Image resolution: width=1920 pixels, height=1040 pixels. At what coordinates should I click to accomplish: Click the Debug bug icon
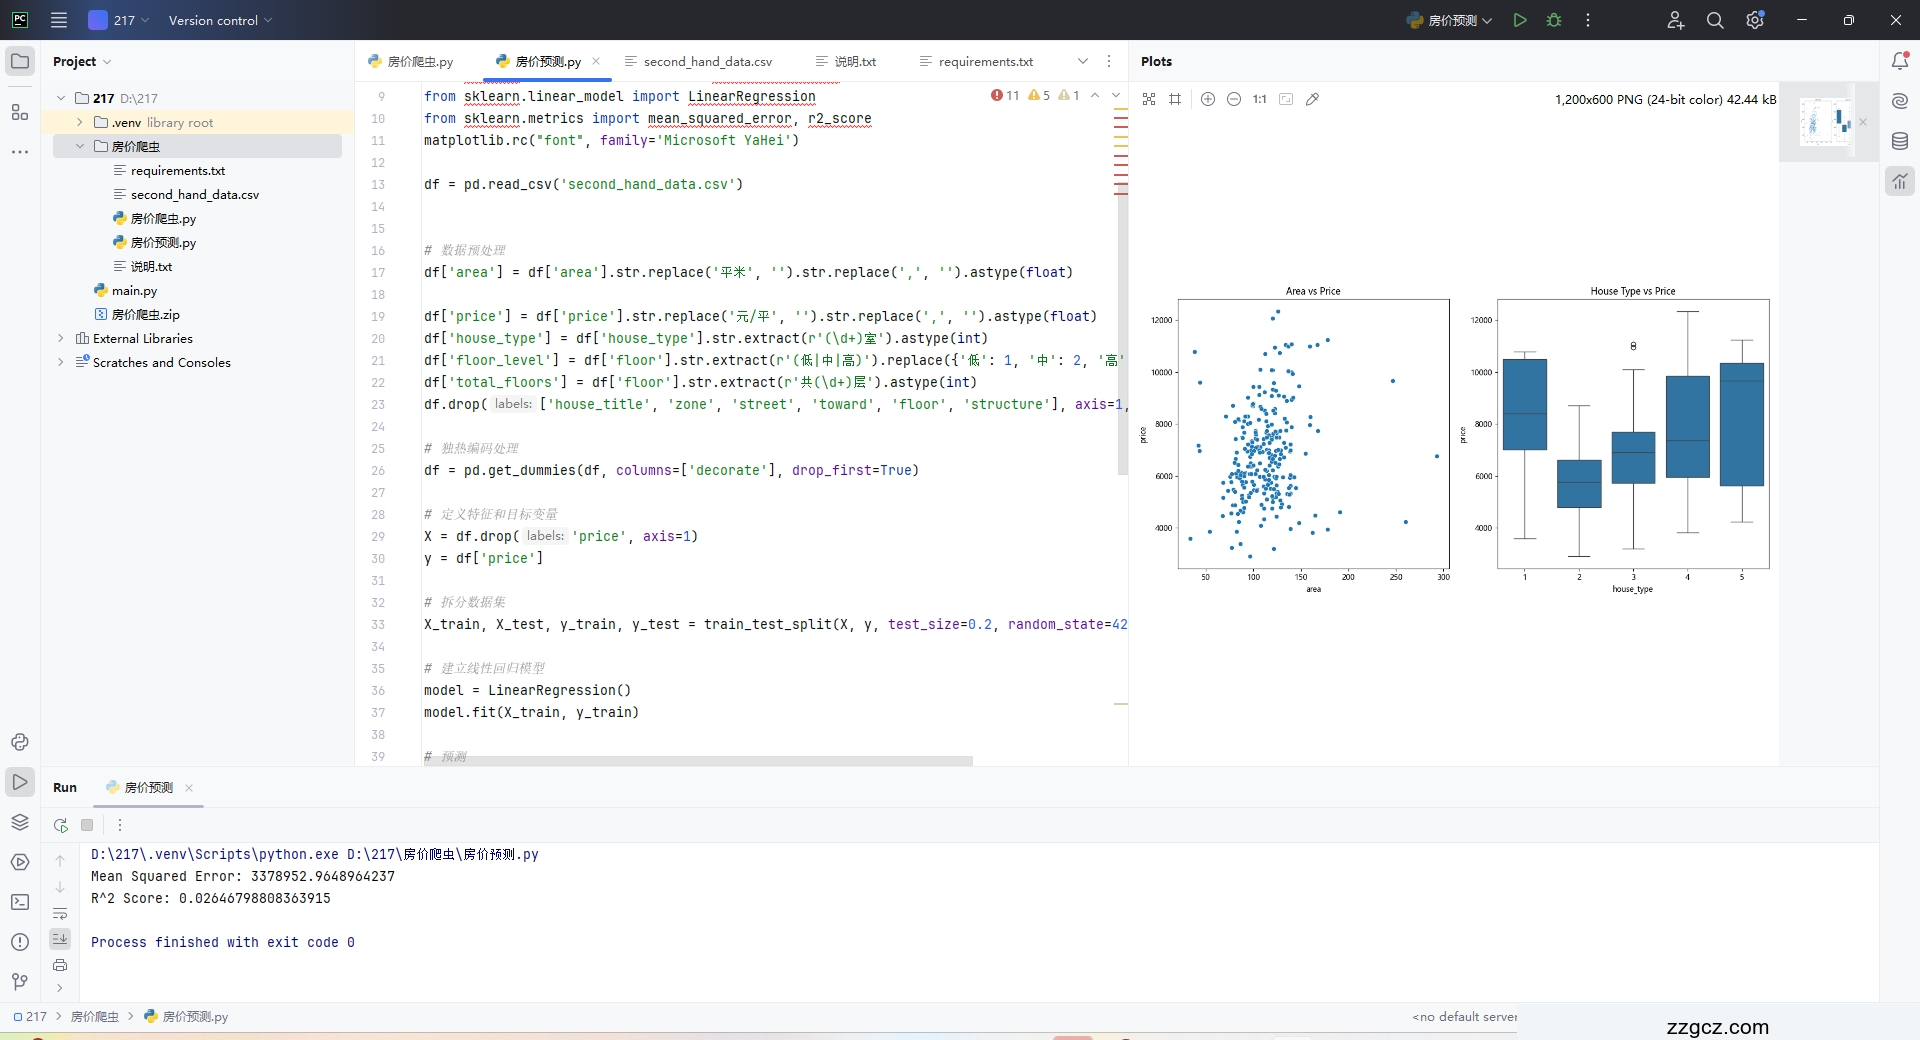(x=1554, y=20)
